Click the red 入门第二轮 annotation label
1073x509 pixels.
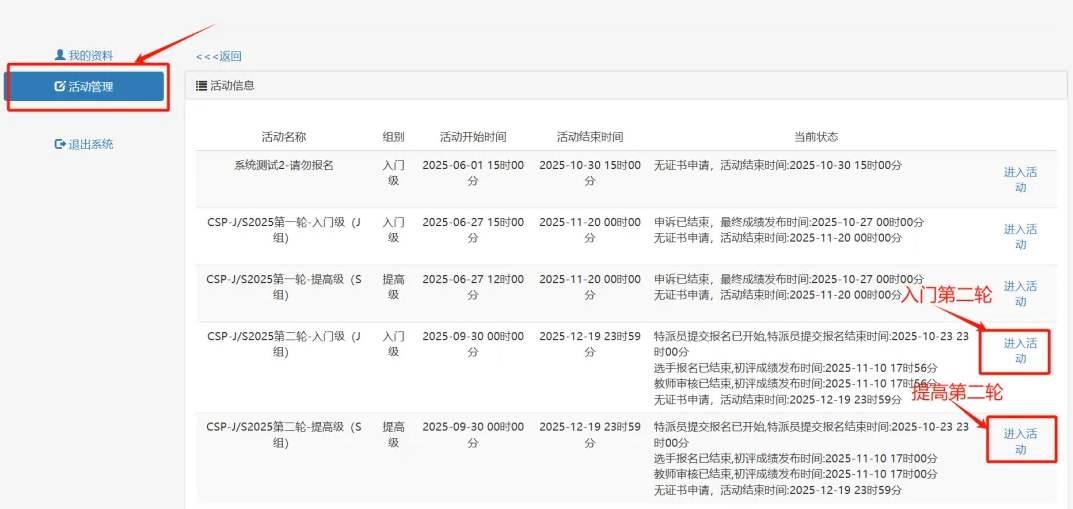coord(946,295)
